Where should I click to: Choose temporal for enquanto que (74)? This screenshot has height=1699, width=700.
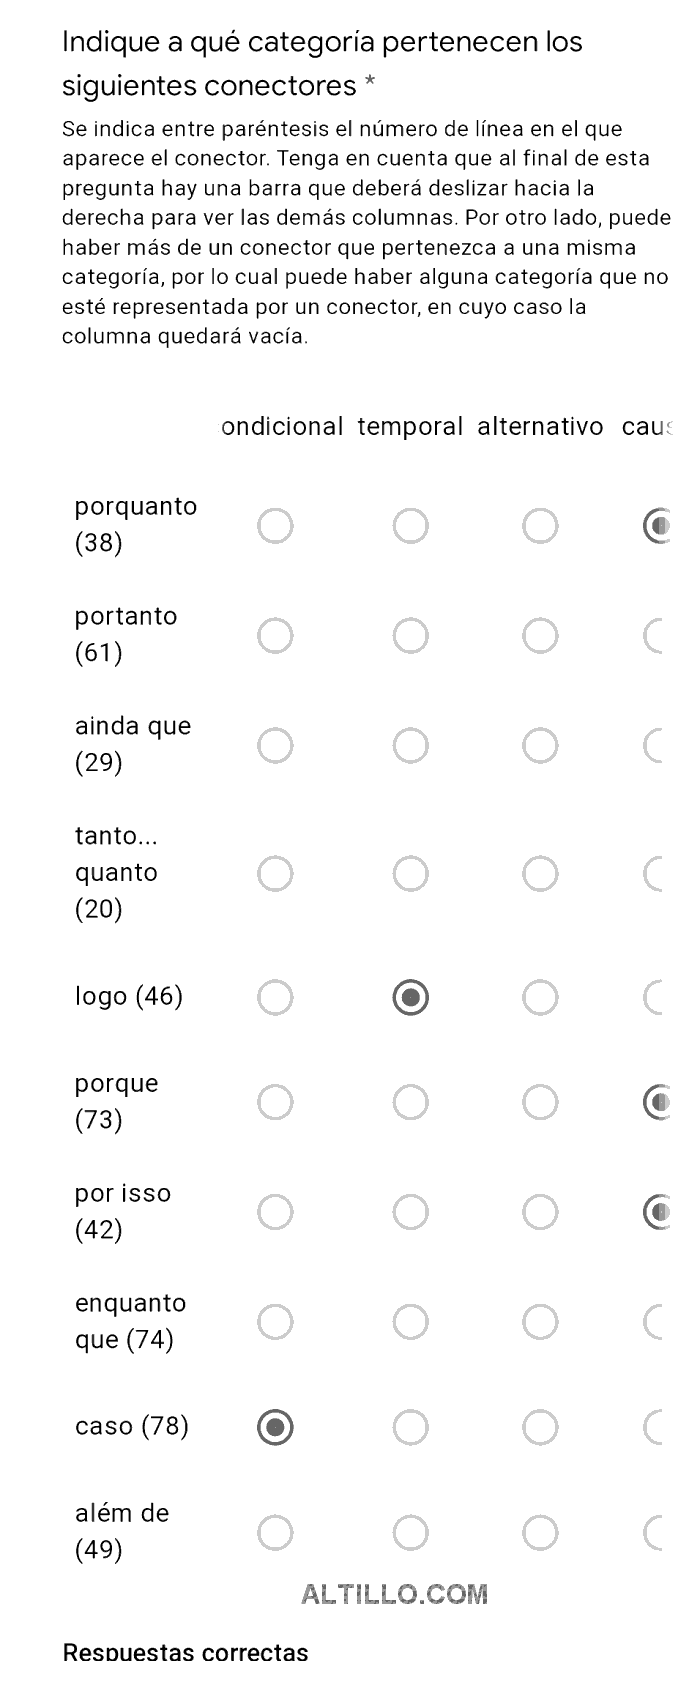410,1322
